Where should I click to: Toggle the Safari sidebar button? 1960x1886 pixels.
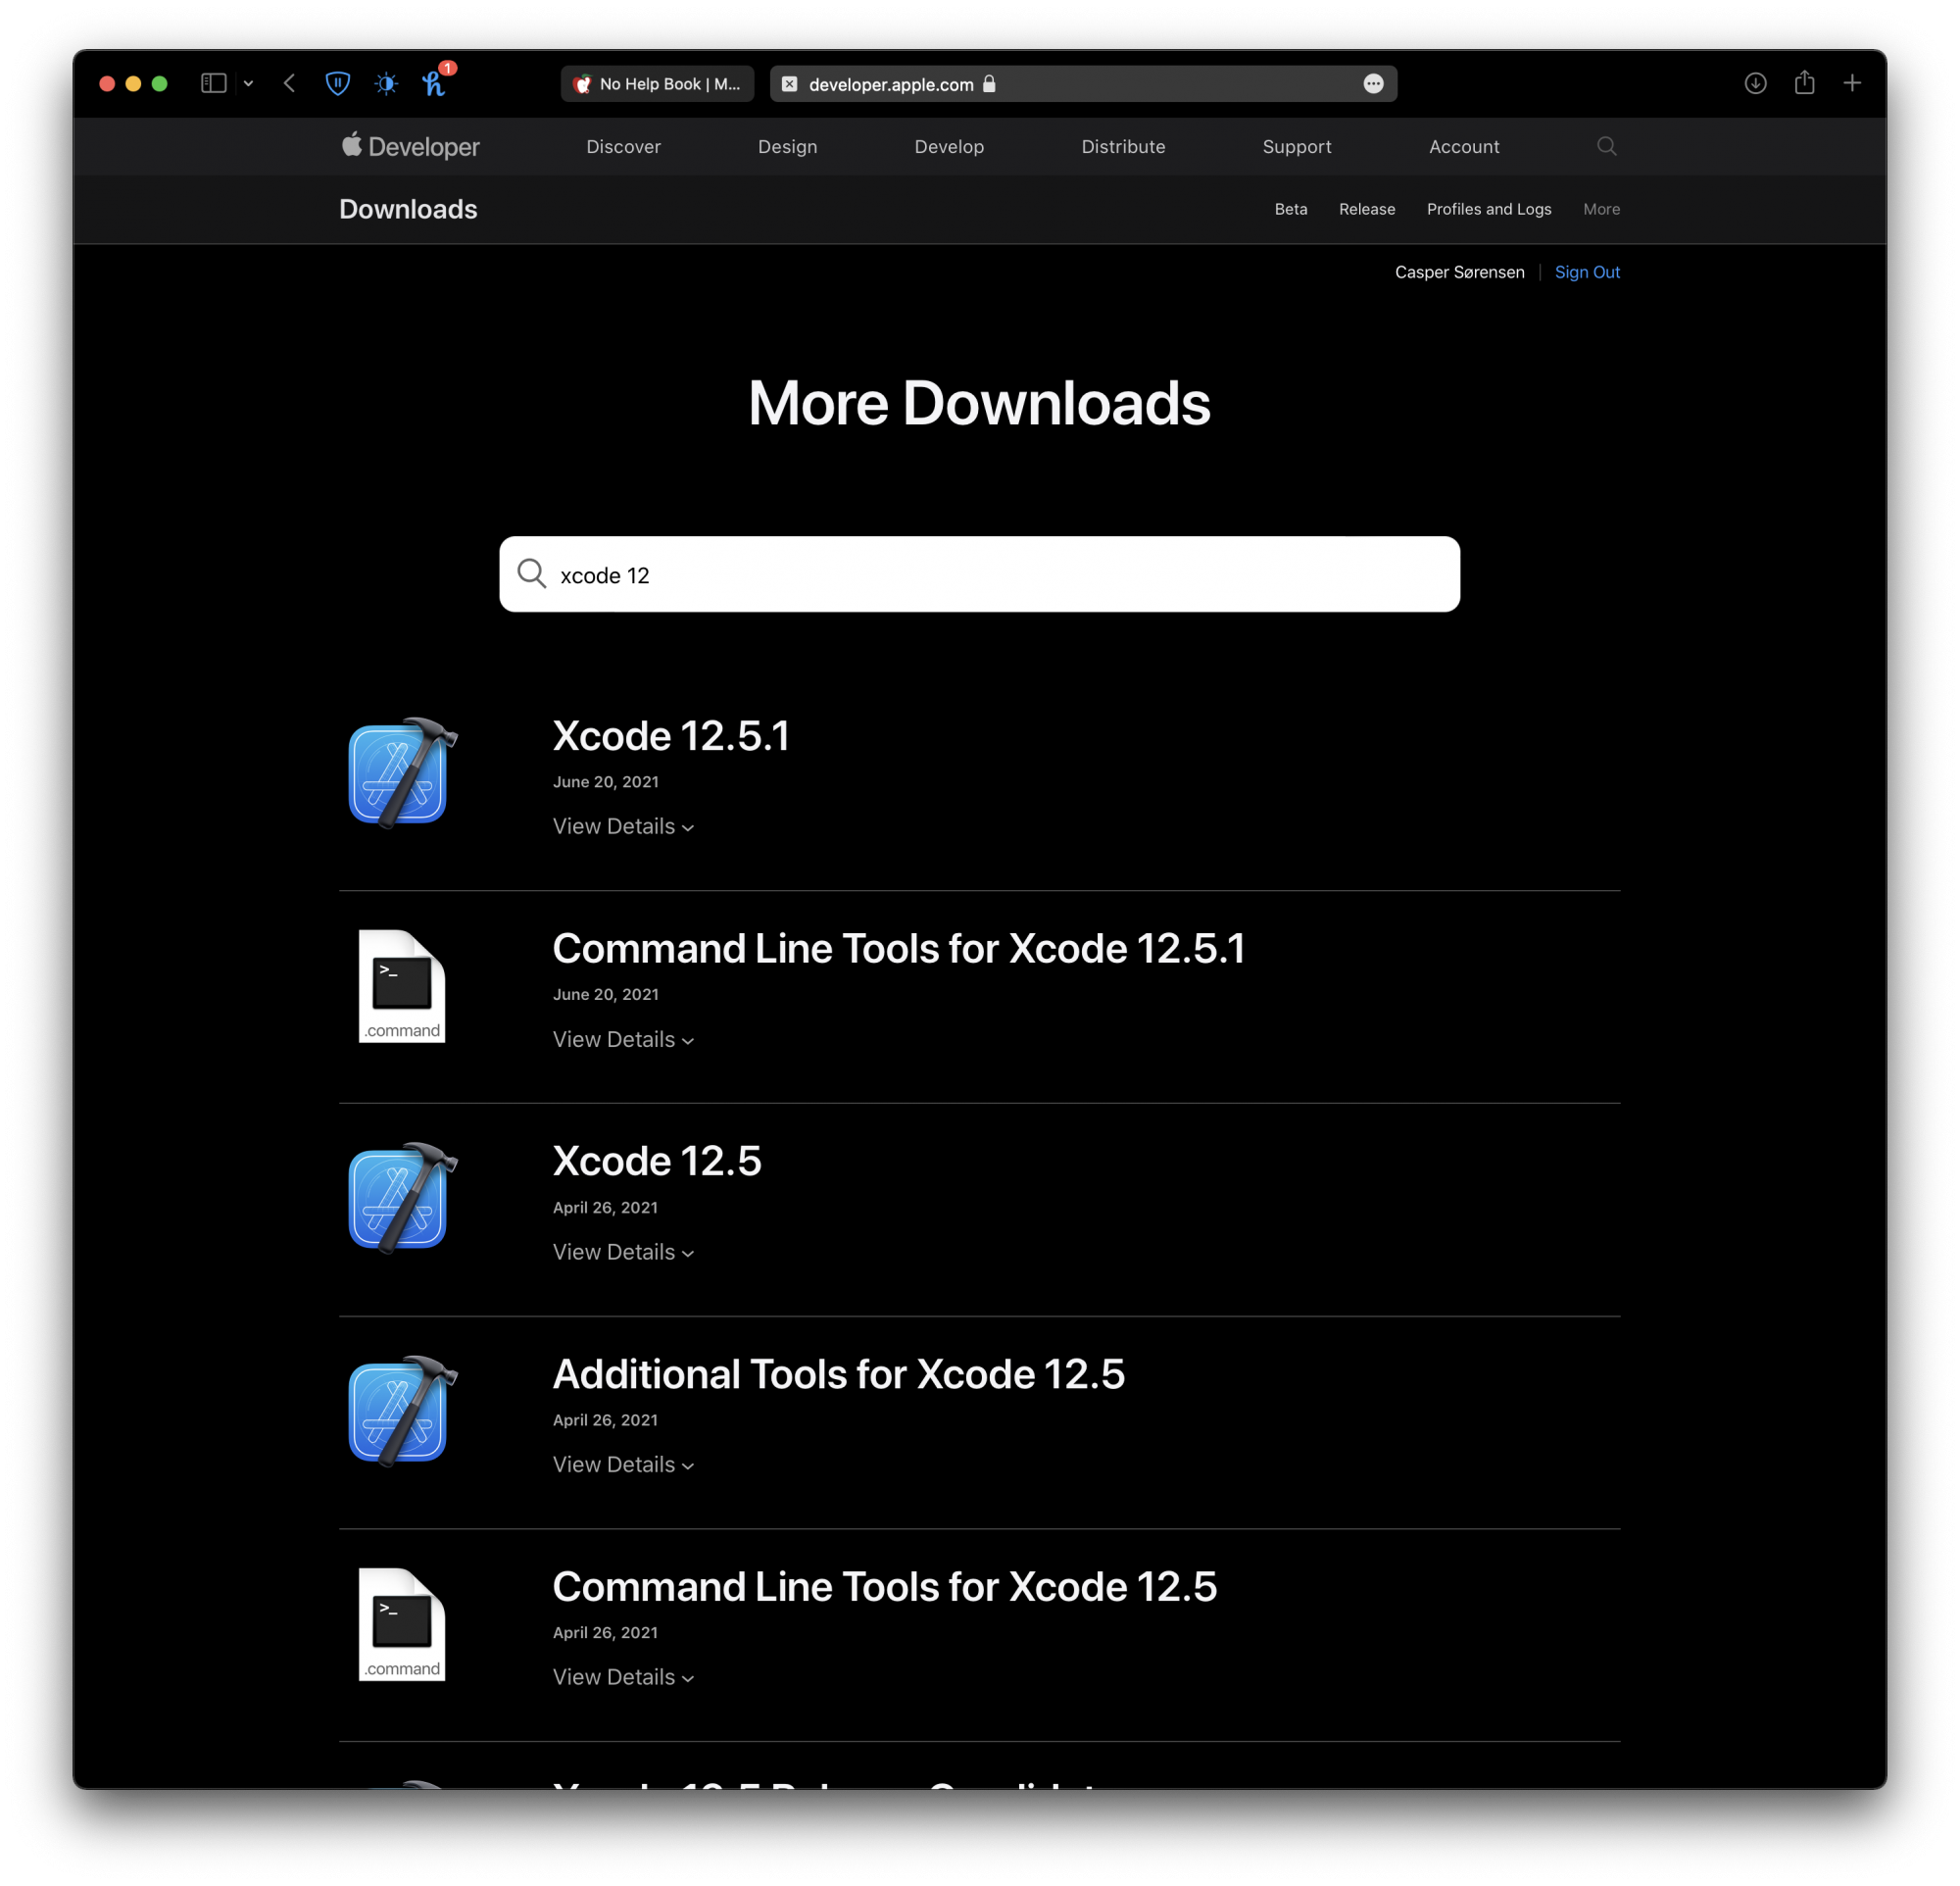213,83
